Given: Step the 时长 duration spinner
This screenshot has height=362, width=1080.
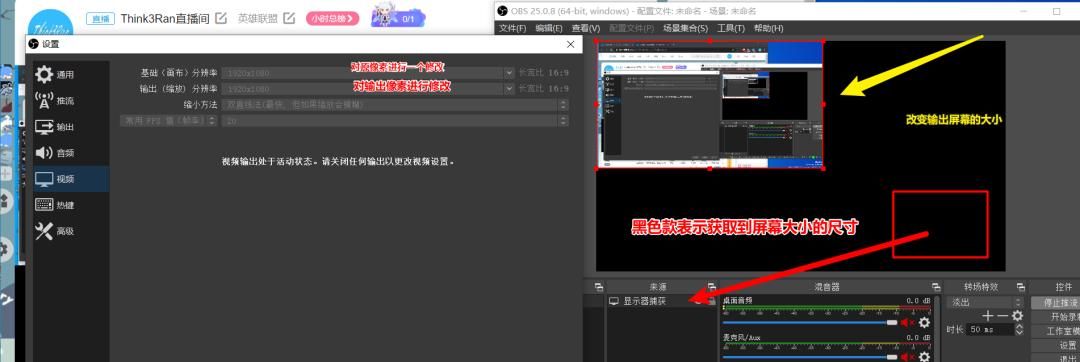Looking at the screenshot, I should click(1019, 330).
